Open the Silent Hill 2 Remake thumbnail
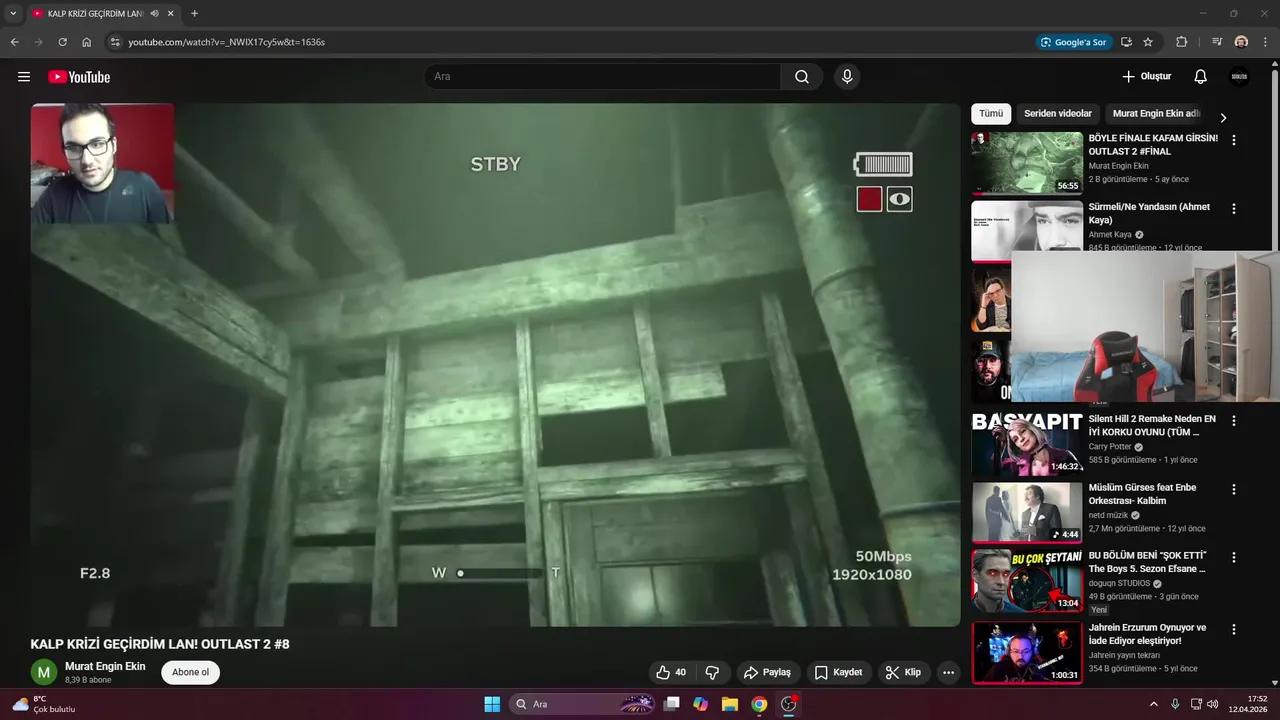Screen dimensions: 1280x720 (1027, 444)
